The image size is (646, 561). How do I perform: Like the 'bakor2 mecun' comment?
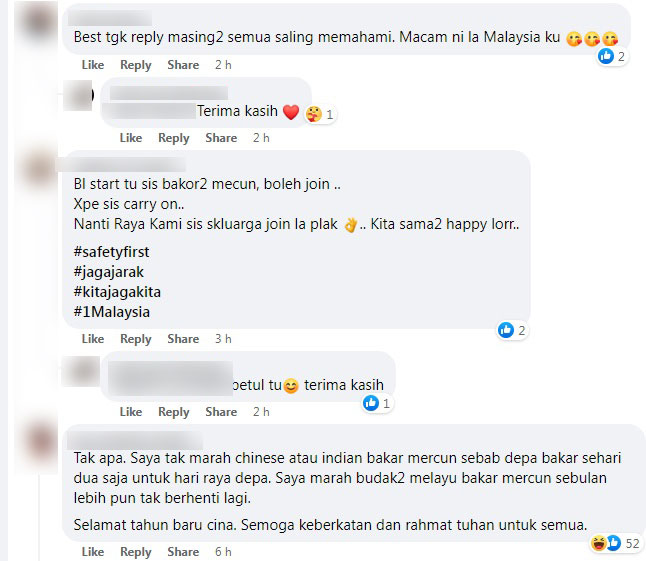(93, 339)
